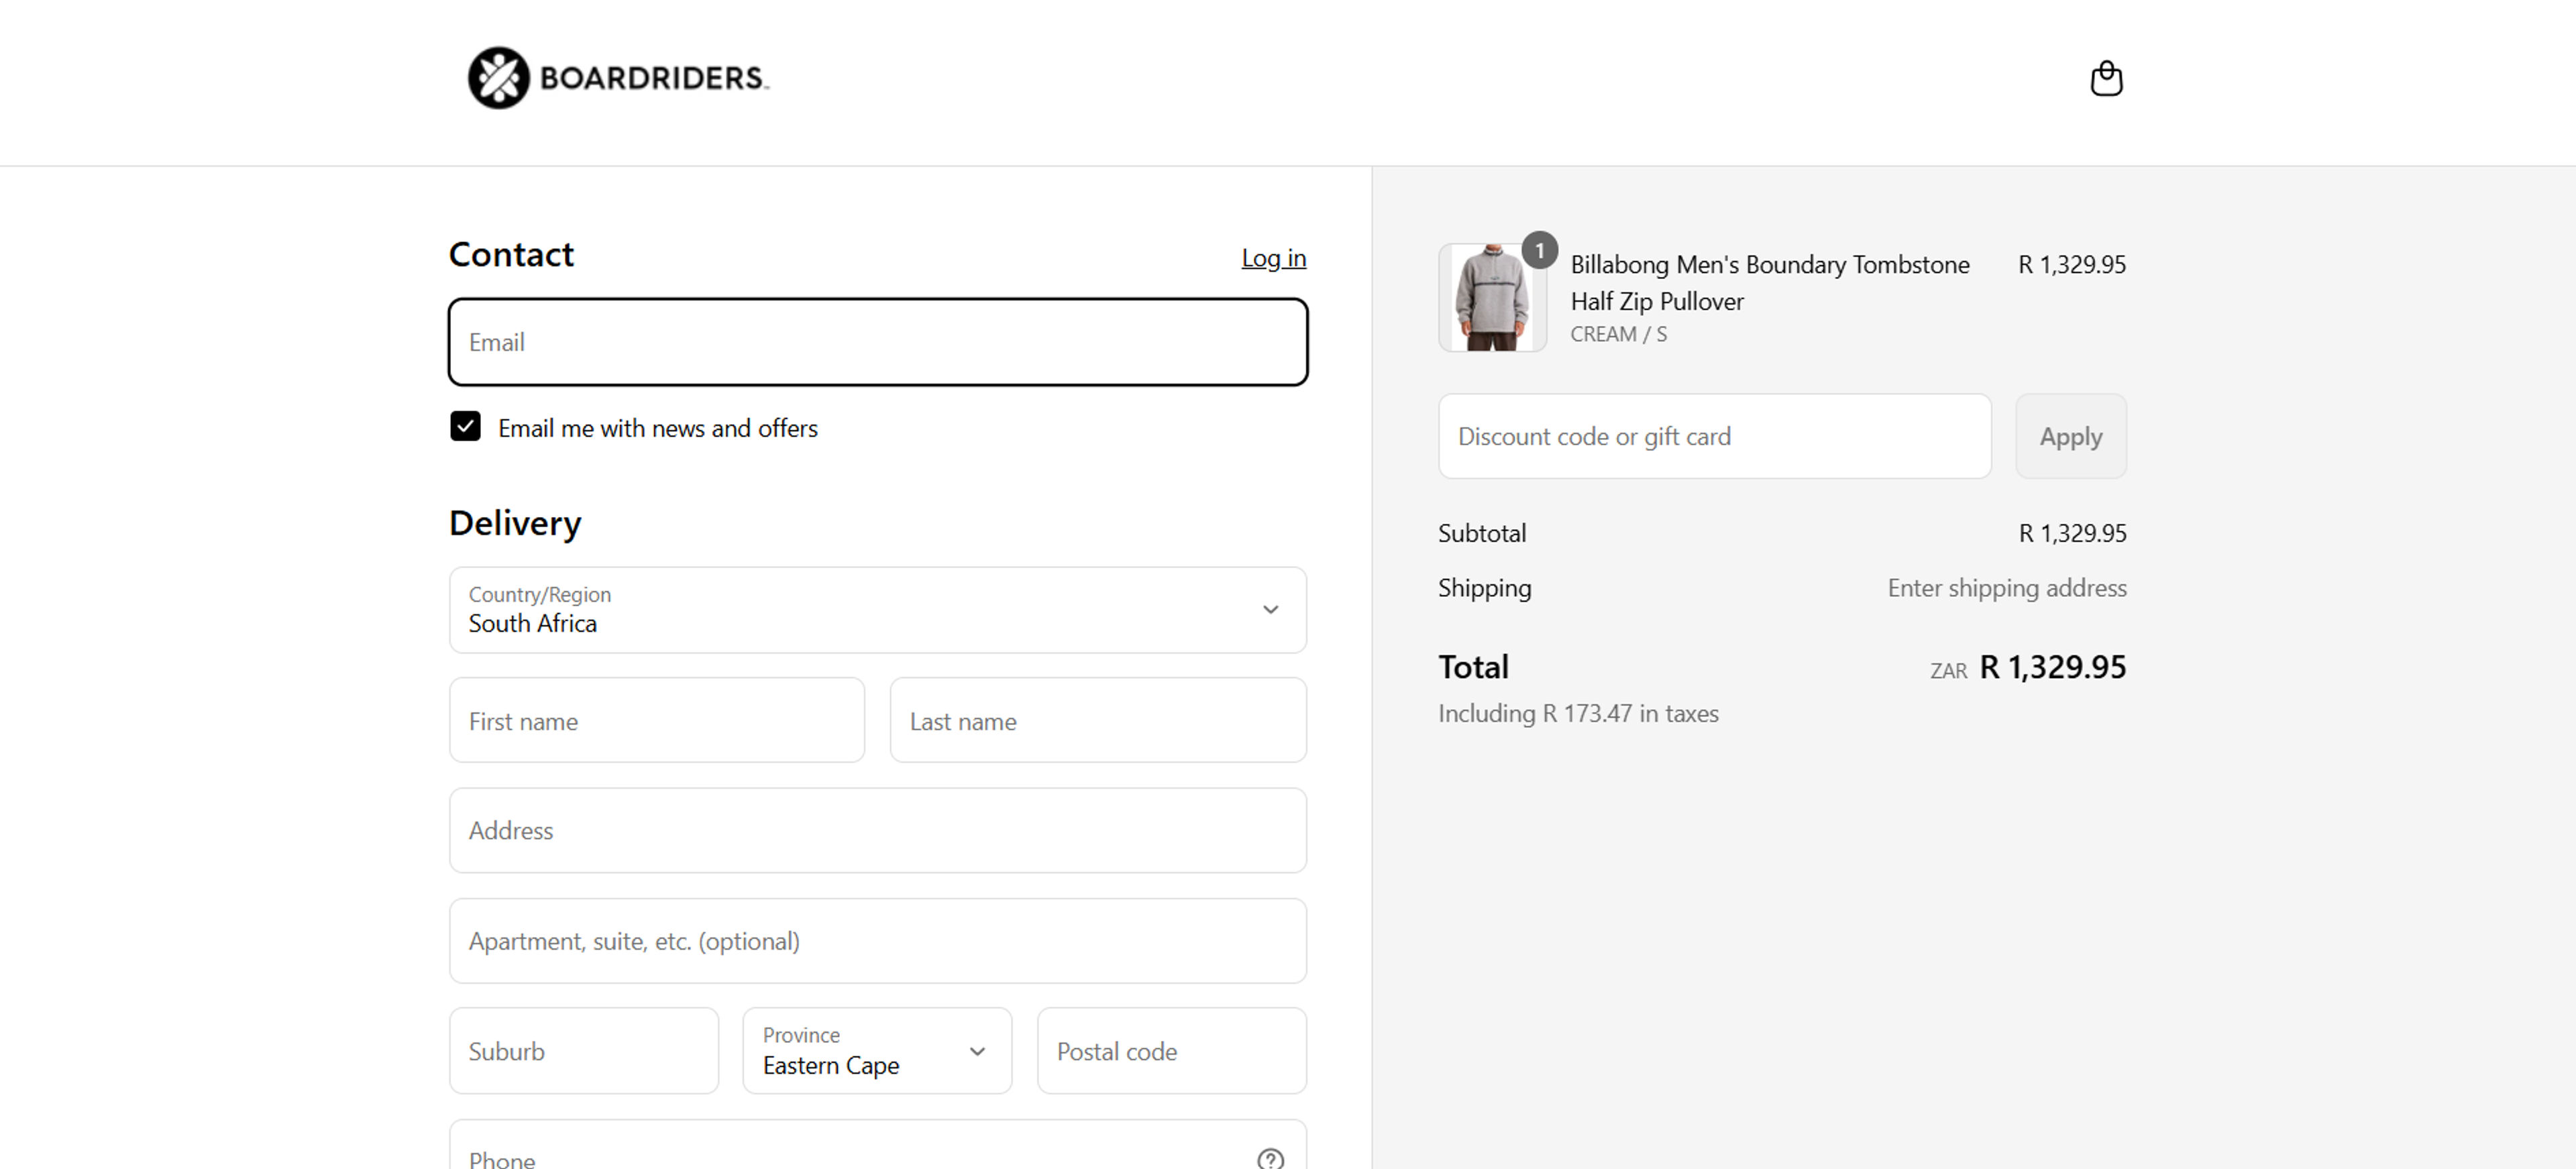Image resolution: width=2576 pixels, height=1169 pixels.
Task: Click the quantity badge on product image
Action: pos(1539,250)
